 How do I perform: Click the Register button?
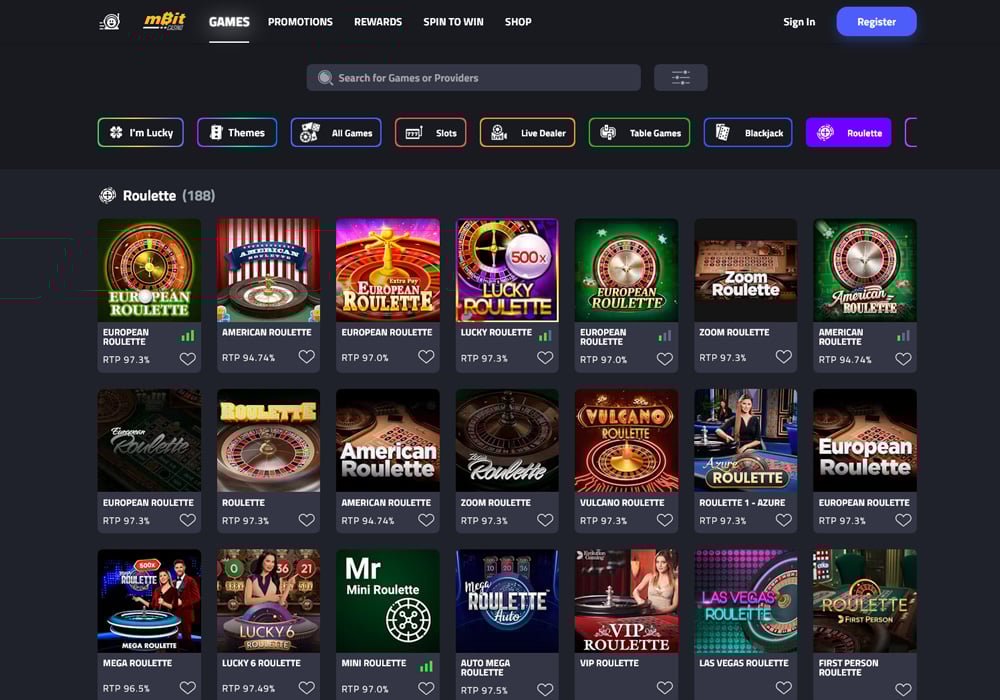(876, 21)
